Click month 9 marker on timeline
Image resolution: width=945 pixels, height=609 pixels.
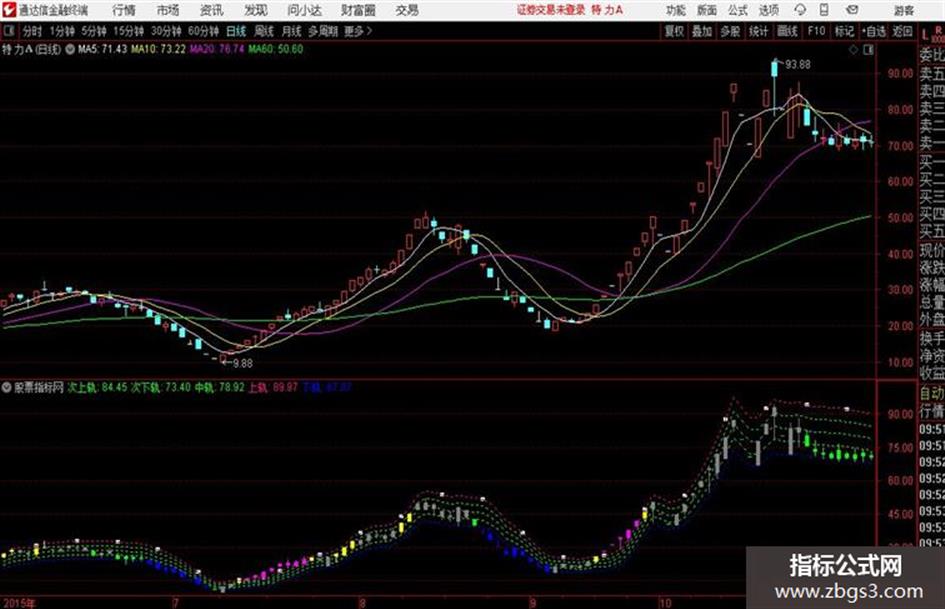click(x=532, y=603)
